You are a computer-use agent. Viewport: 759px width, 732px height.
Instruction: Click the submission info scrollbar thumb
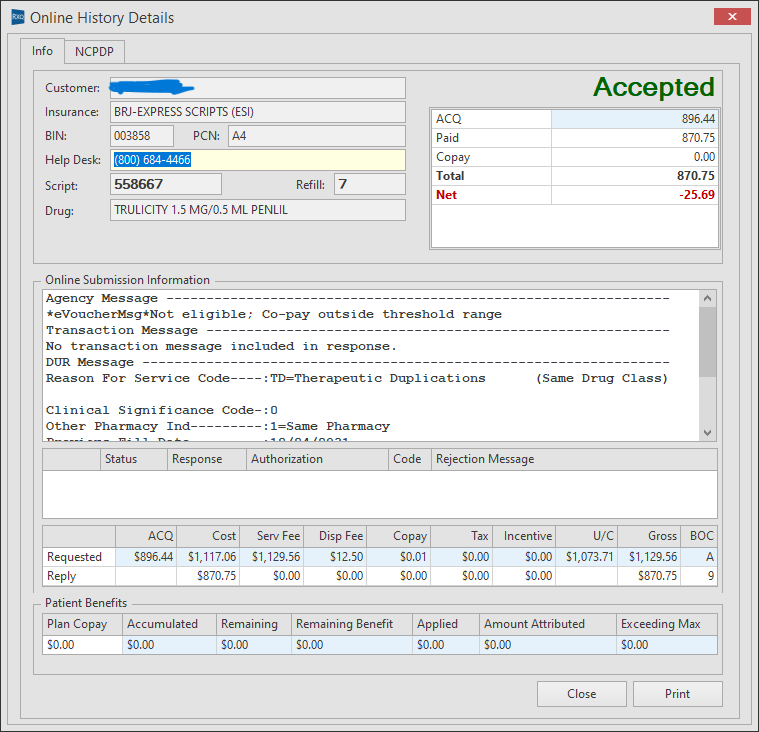tap(707, 342)
